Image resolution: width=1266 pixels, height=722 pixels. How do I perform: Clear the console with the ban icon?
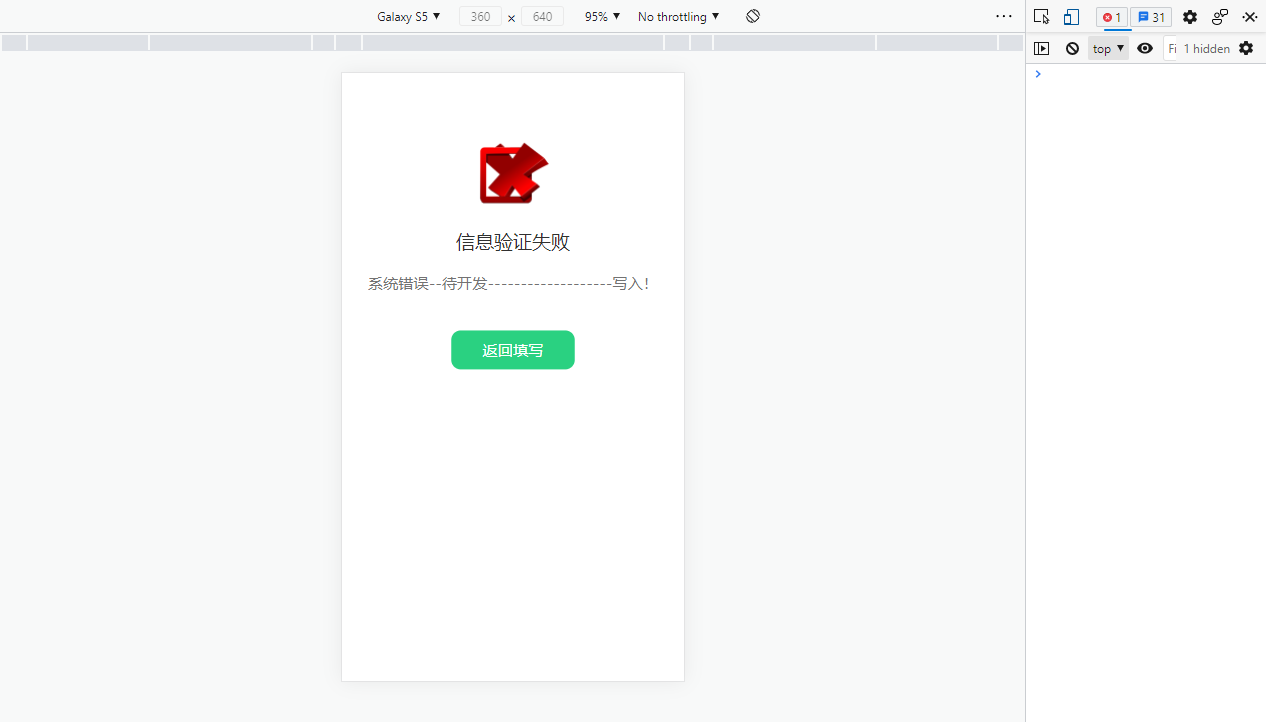coord(1072,48)
